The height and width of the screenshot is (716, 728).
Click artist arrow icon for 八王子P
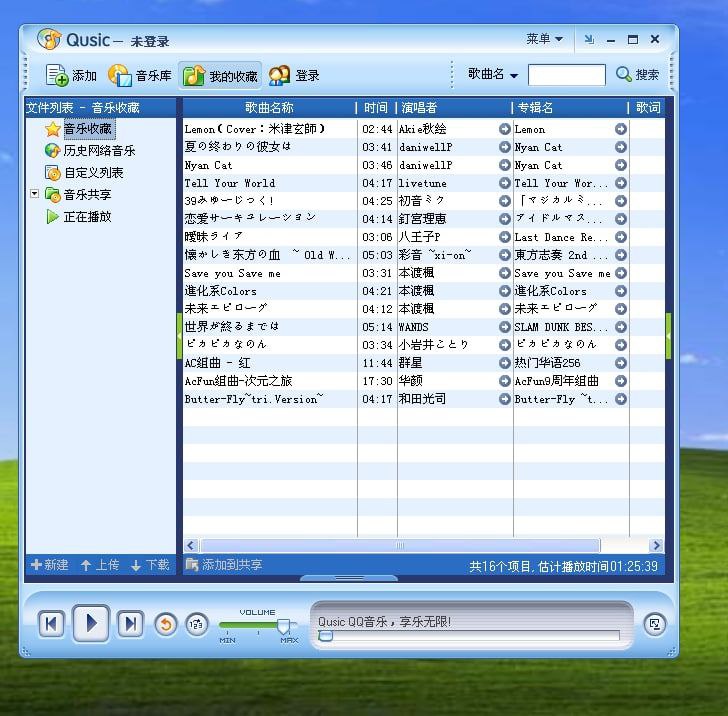click(505, 237)
